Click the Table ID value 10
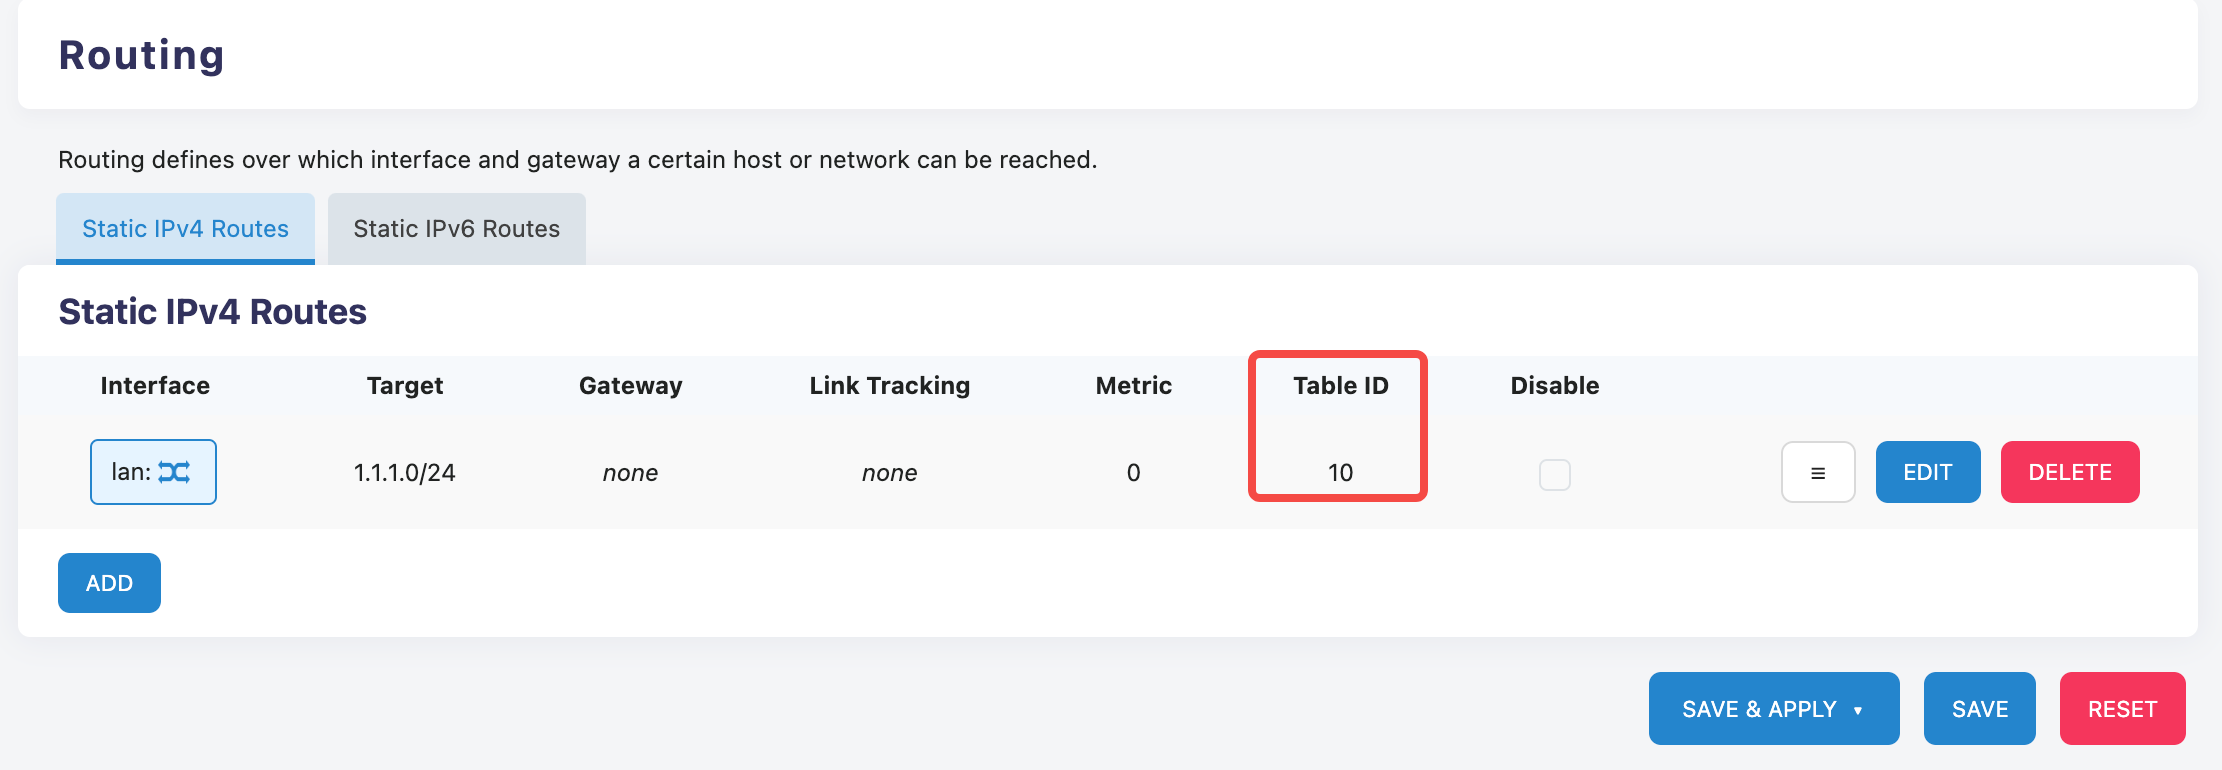Screen dimensions: 2222x770 point(1340,473)
